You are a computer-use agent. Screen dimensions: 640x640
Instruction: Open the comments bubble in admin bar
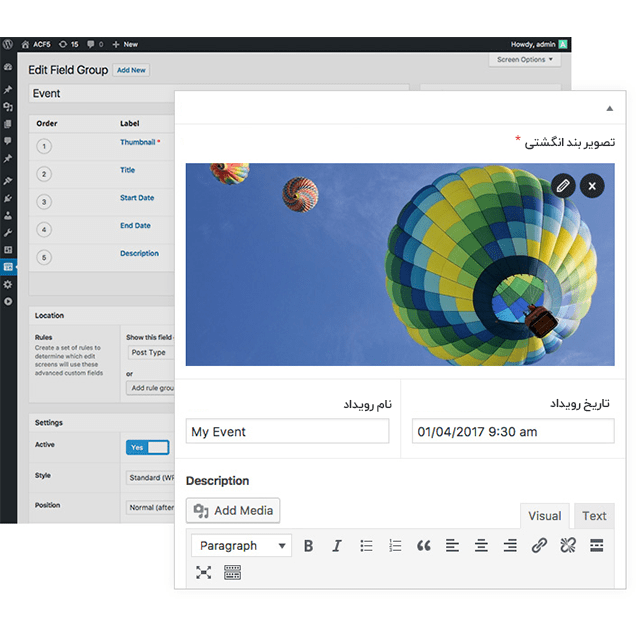coord(95,44)
